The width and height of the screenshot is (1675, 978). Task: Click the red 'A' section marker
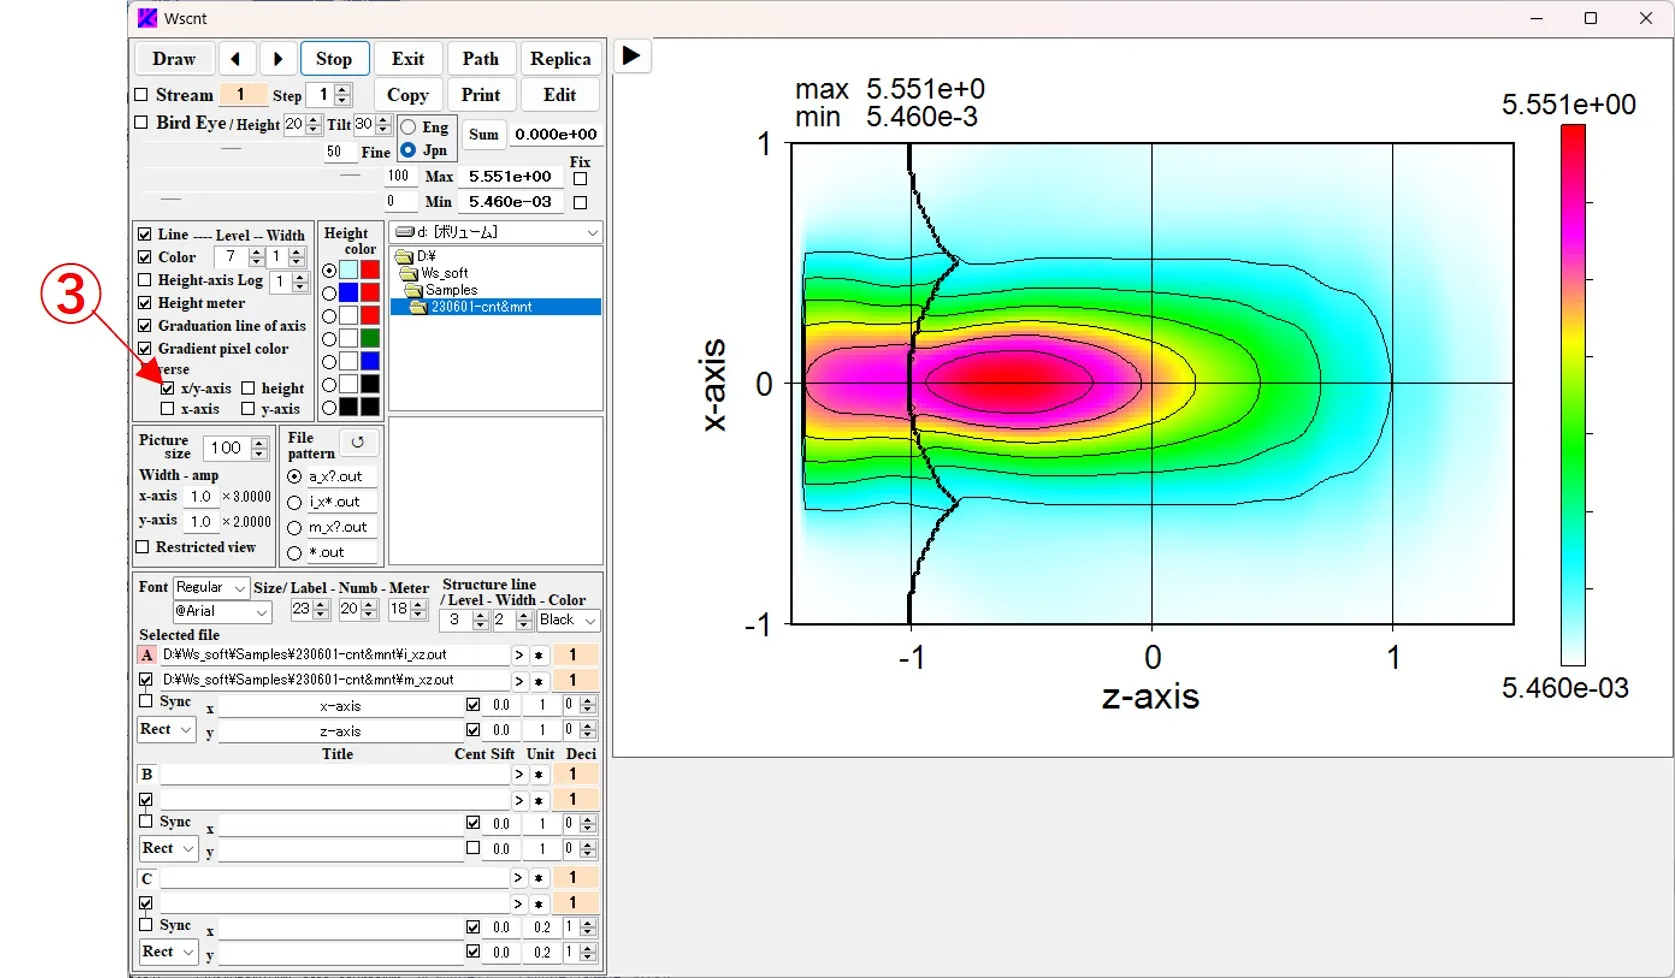tap(147, 655)
